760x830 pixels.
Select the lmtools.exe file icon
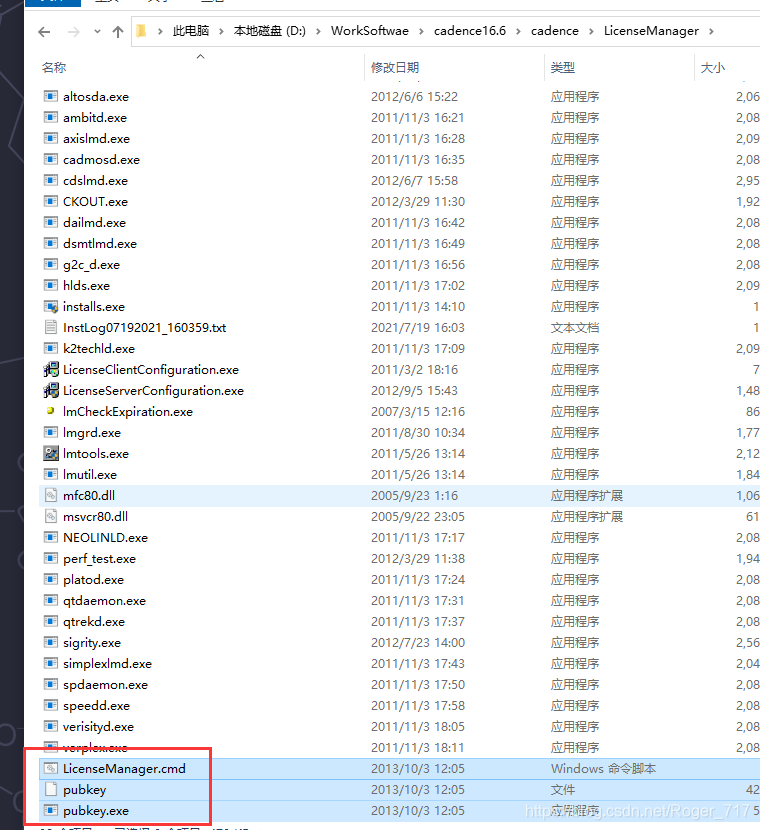click(51, 454)
